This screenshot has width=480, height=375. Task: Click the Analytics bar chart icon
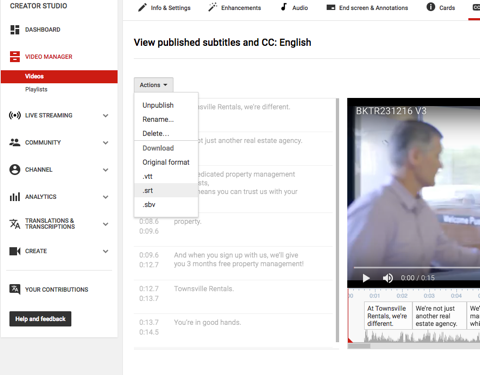[x=15, y=197]
